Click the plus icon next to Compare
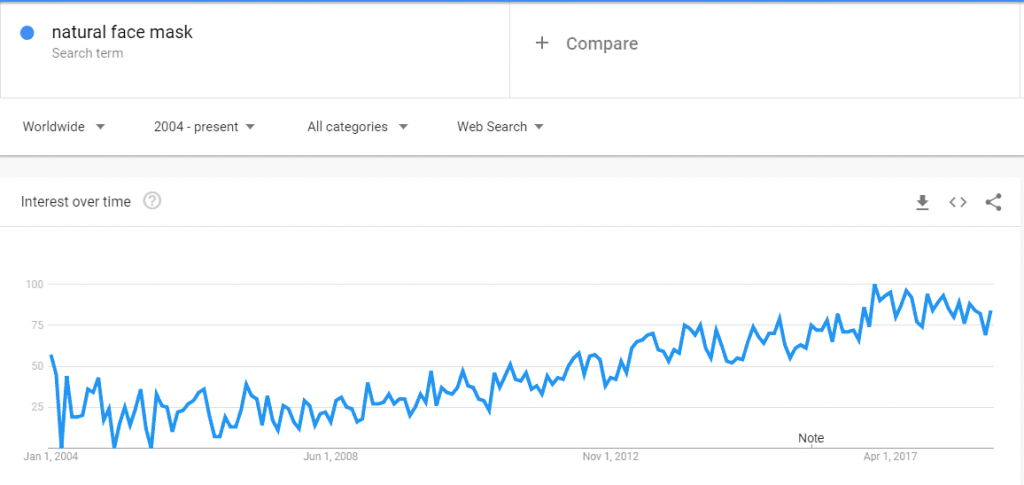 pos(542,43)
